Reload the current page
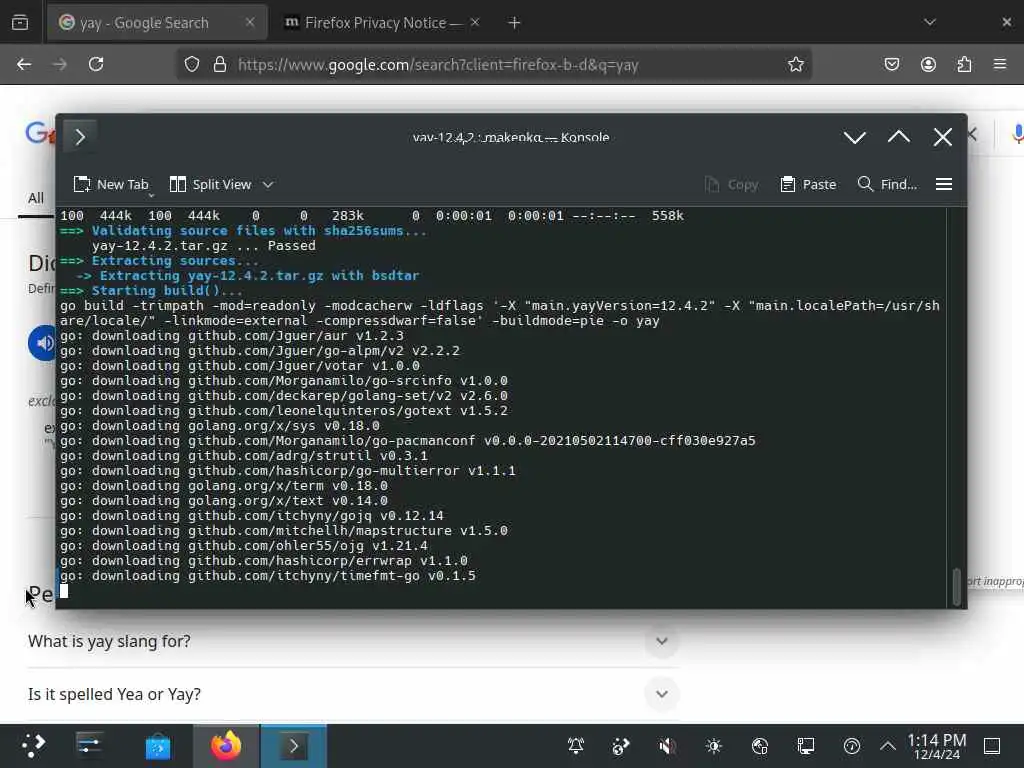The height and width of the screenshot is (768, 1024). pos(96,65)
